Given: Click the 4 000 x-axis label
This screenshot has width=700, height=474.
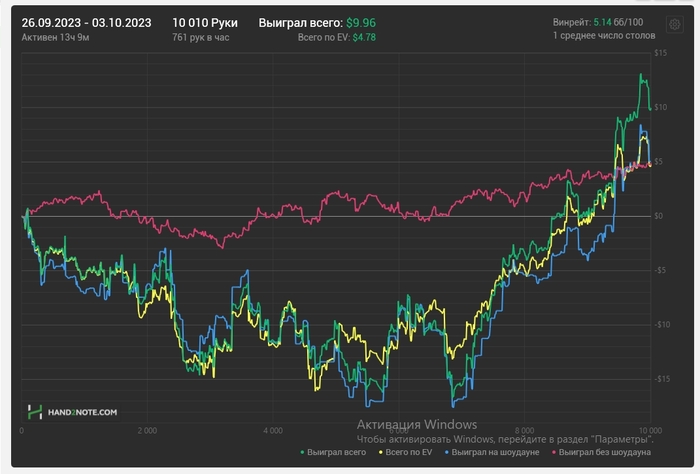Looking at the screenshot, I should (273, 431).
